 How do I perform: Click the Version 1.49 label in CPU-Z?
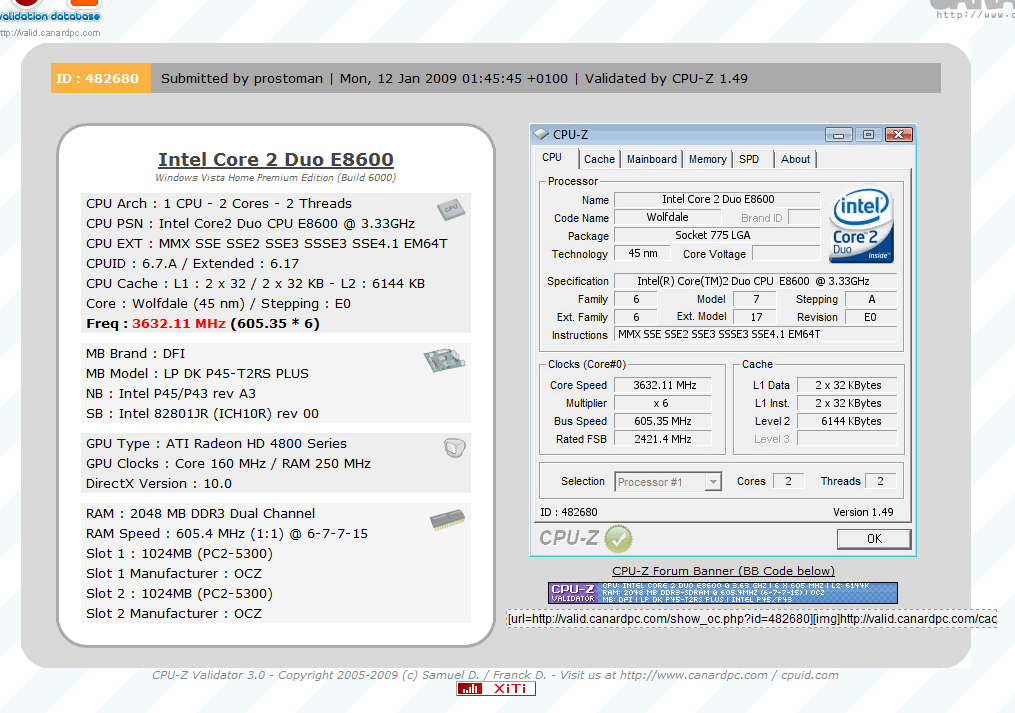click(x=863, y=512)
